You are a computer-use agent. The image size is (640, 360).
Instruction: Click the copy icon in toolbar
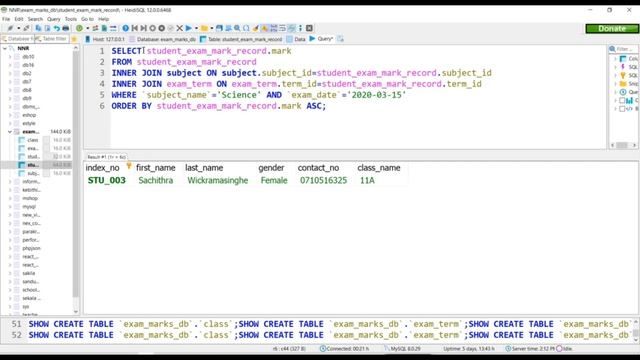(38, 28)
